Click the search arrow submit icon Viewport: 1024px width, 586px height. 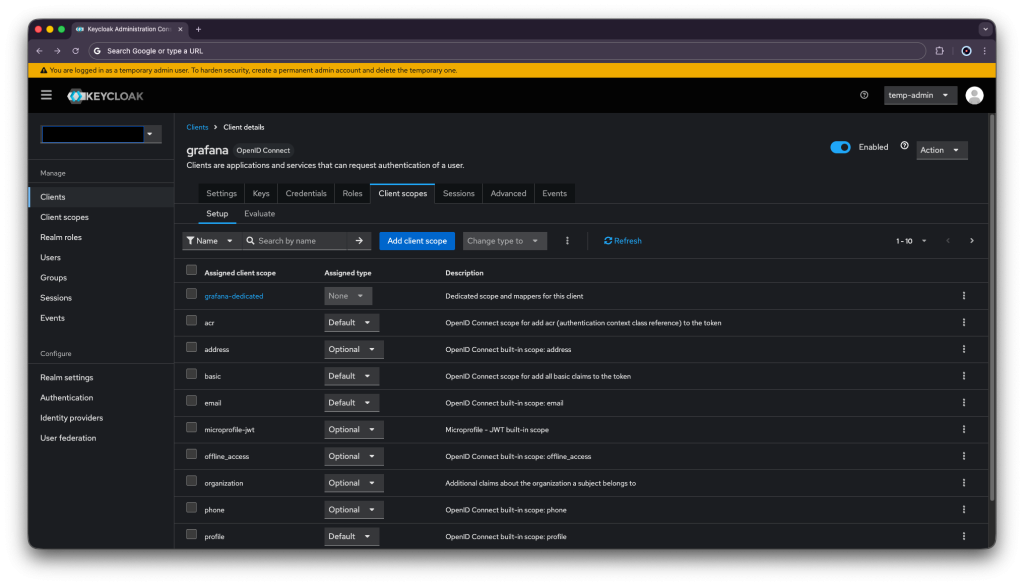click(360, 241)
